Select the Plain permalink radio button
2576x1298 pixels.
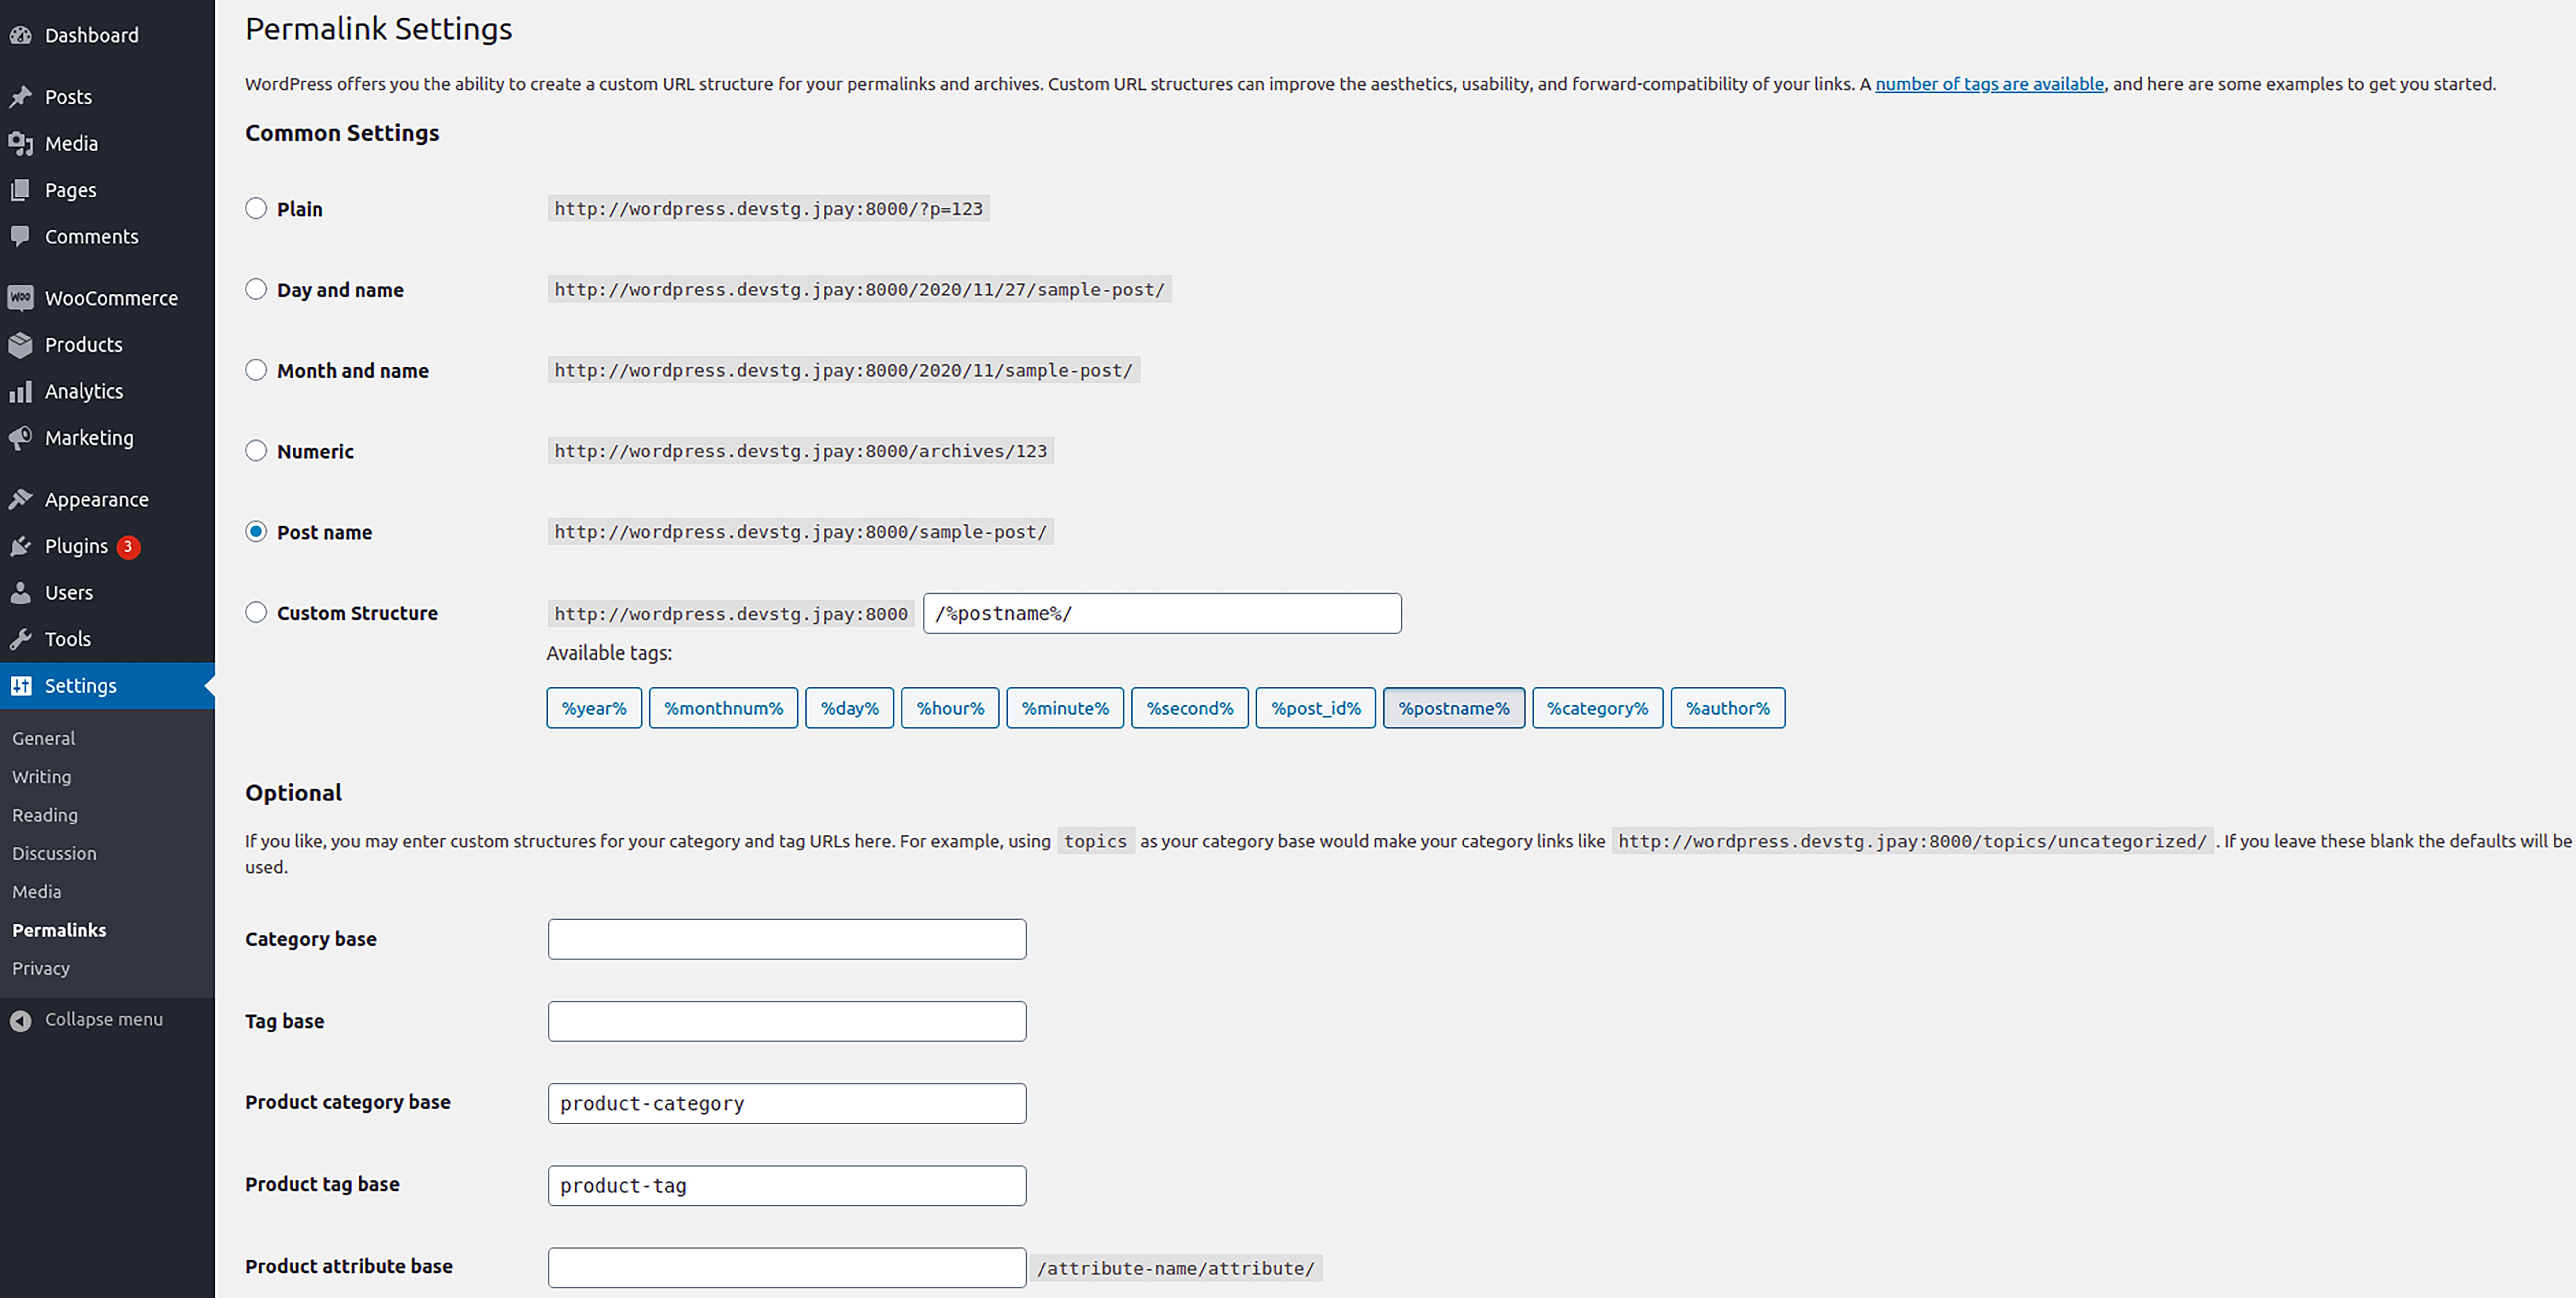tap(256, 208)
